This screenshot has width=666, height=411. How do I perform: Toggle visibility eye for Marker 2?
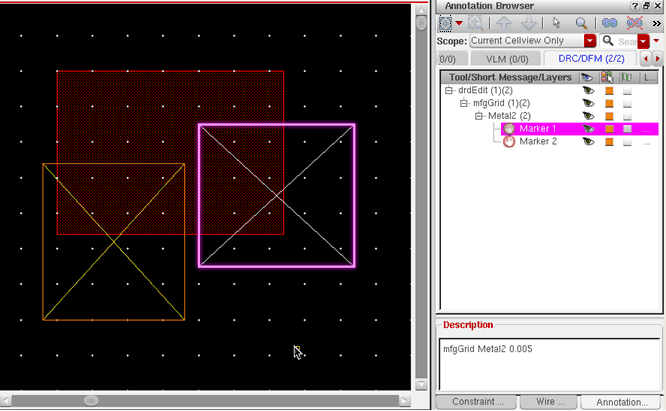(588, 142)
